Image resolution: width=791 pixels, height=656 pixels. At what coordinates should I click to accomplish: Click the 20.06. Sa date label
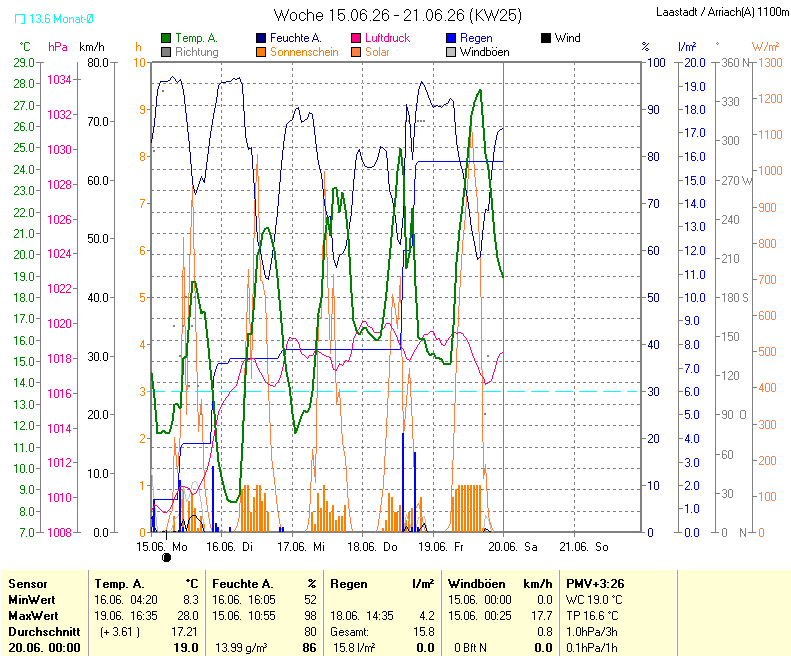click(x=513, y=546)
